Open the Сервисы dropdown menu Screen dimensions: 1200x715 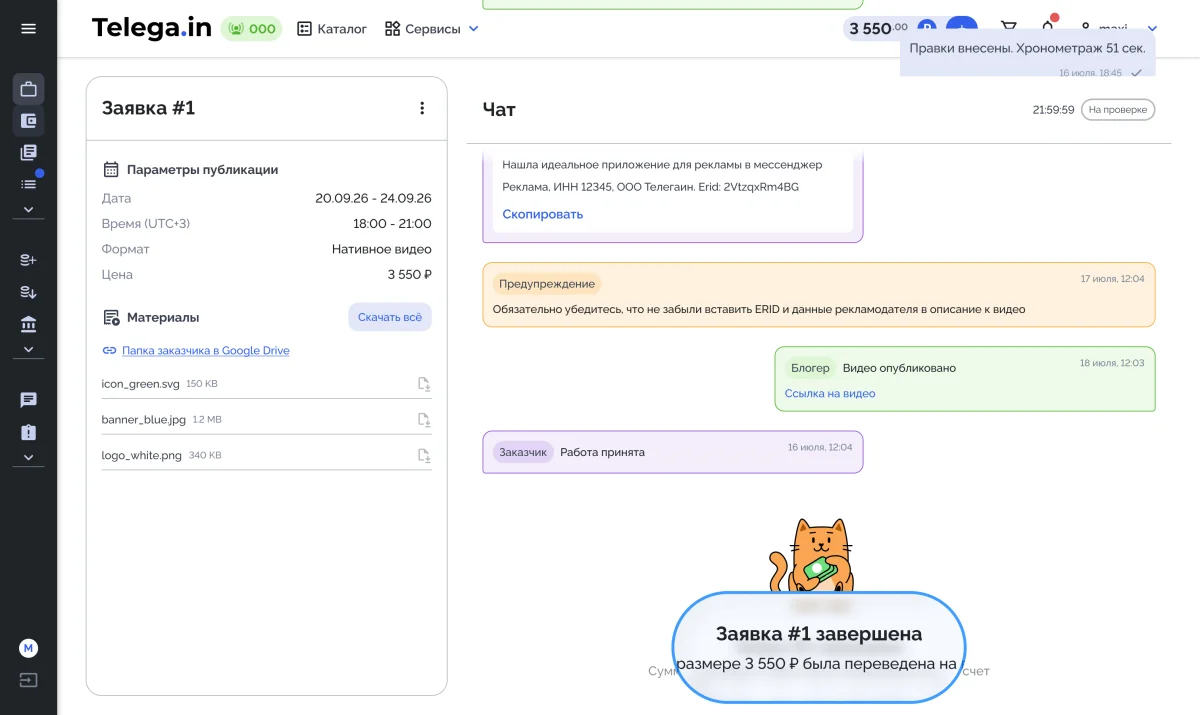point(432,29)
